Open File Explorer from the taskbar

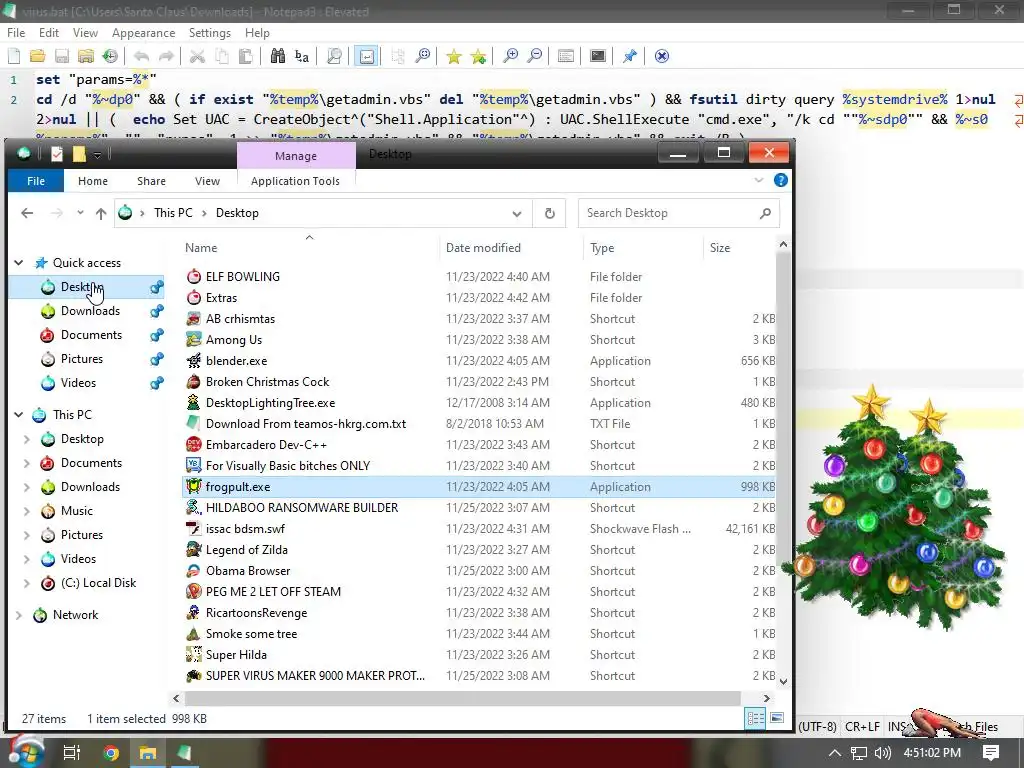[x=148, y=753]
